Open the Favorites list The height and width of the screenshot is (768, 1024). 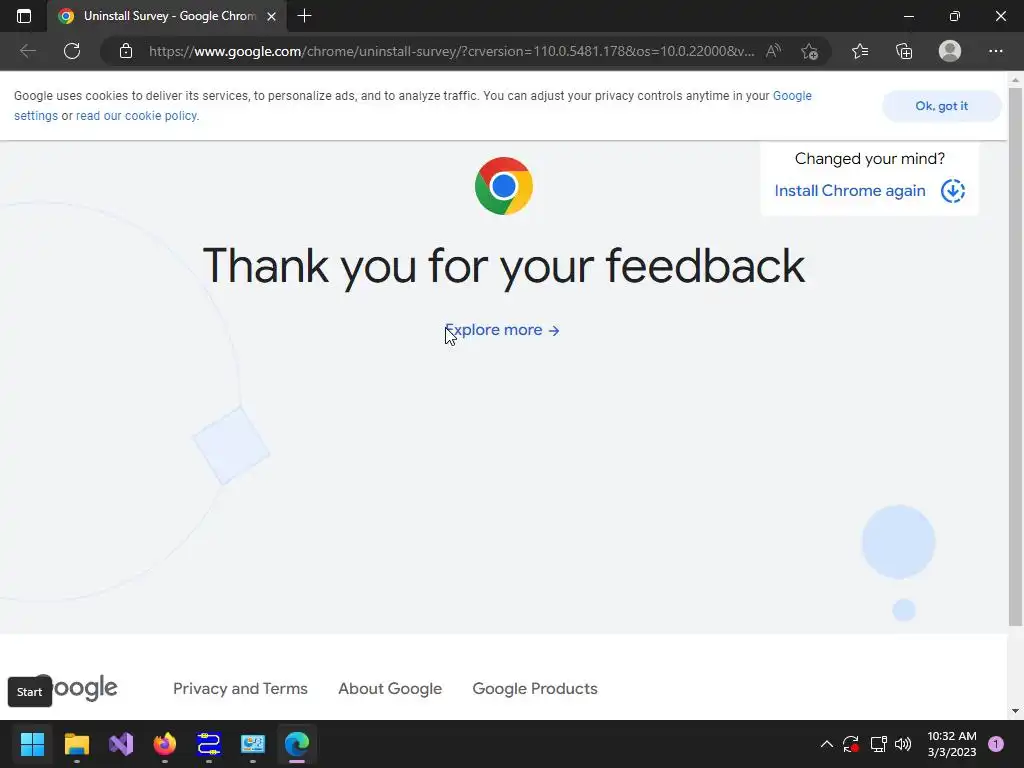pos(860,51)
